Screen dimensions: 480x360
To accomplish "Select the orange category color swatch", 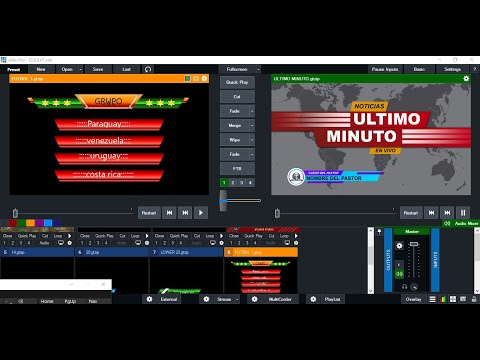I will click(x=30, y=223).
